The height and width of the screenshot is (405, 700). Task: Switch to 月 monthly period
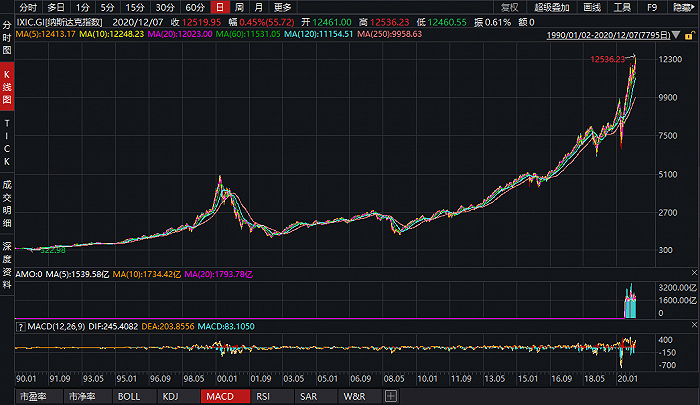click(258, 7)
